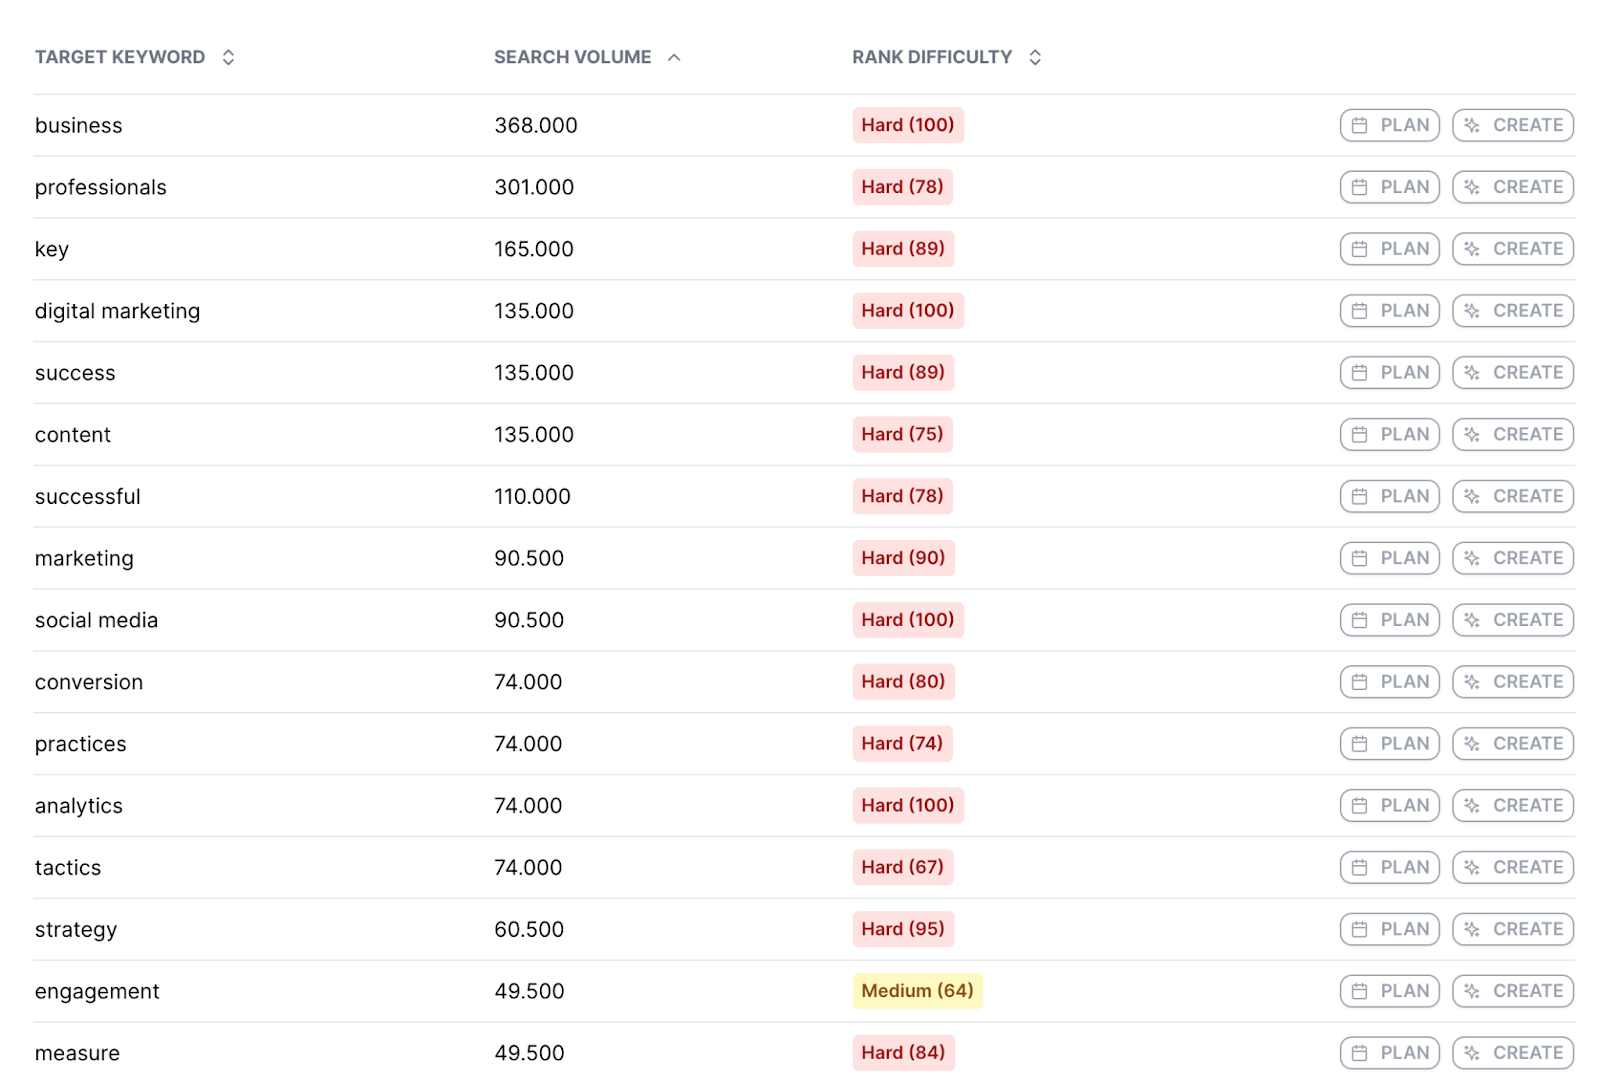This screenshot has width=1600, height=1080.
Task: Click Hard (67) badge for tactics
Action: pyautogui.click(x=902, y=867)
